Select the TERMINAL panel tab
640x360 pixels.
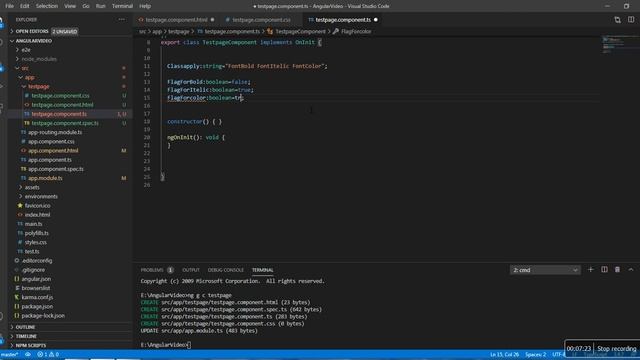(262, 270)
